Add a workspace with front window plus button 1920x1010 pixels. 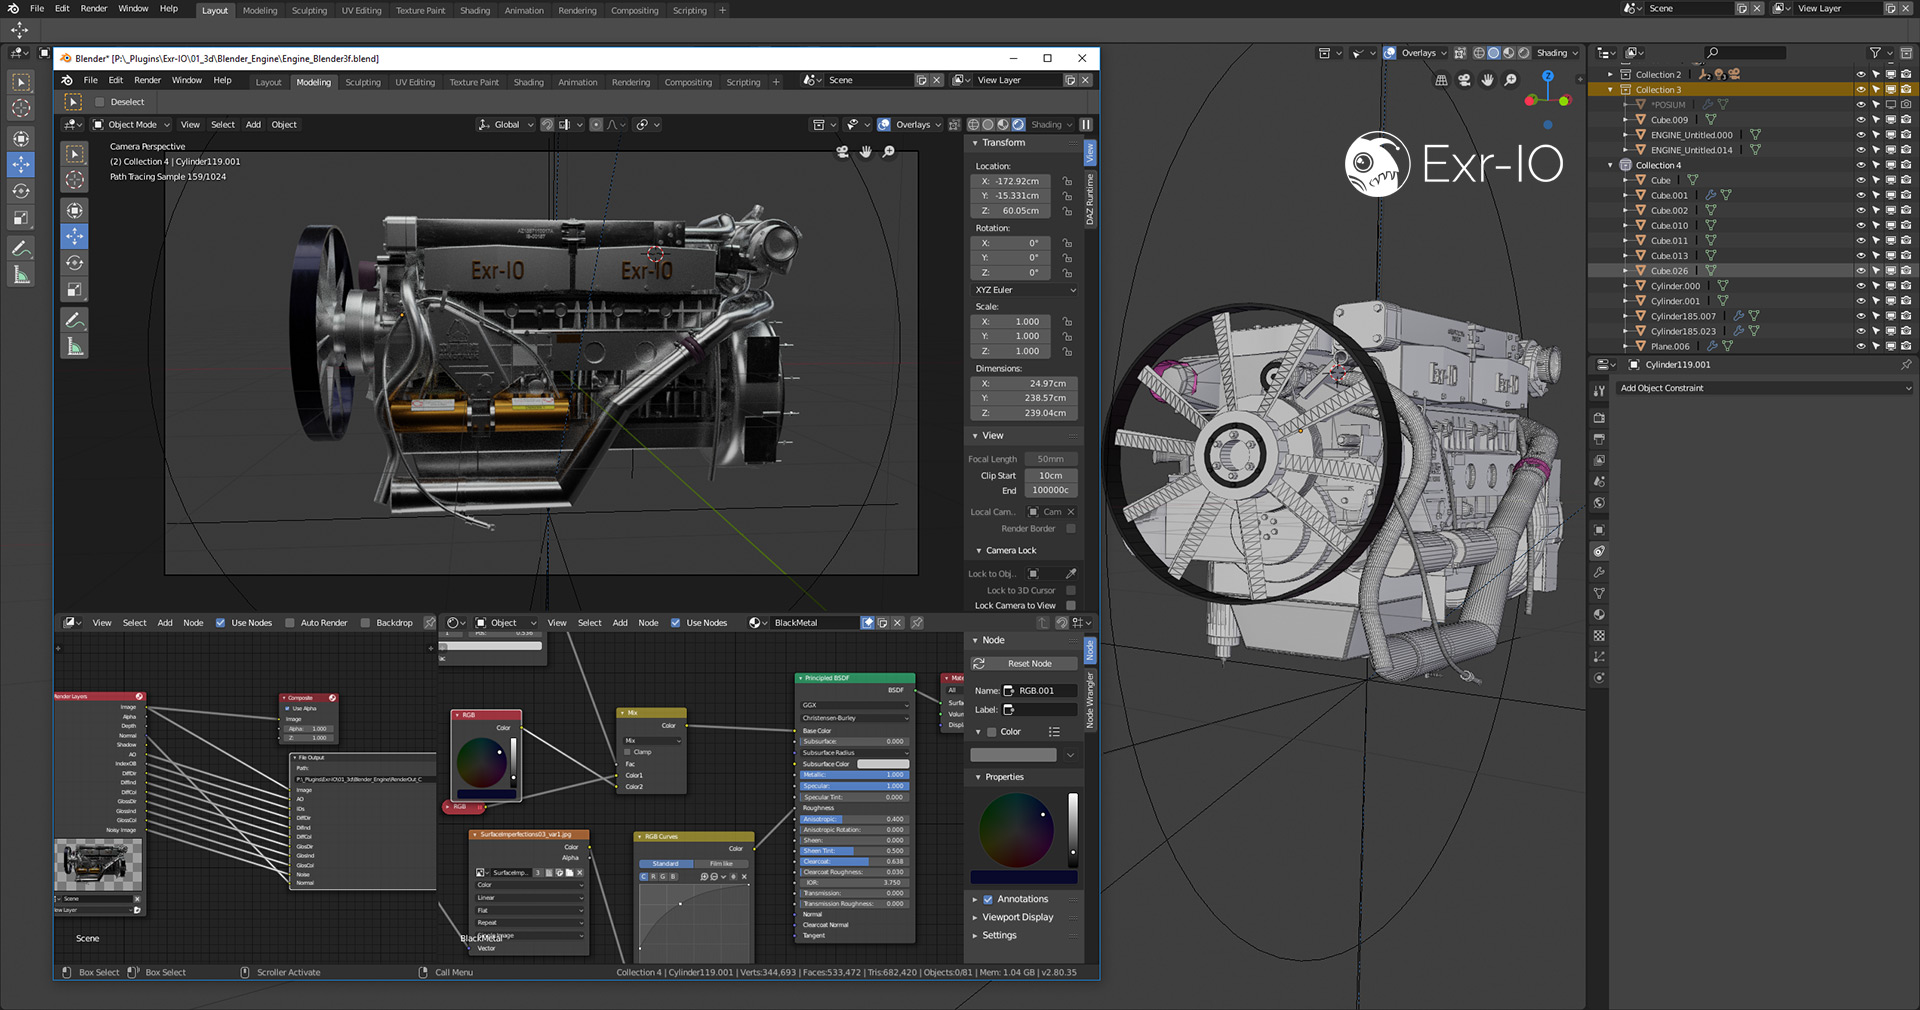[776, 82]
